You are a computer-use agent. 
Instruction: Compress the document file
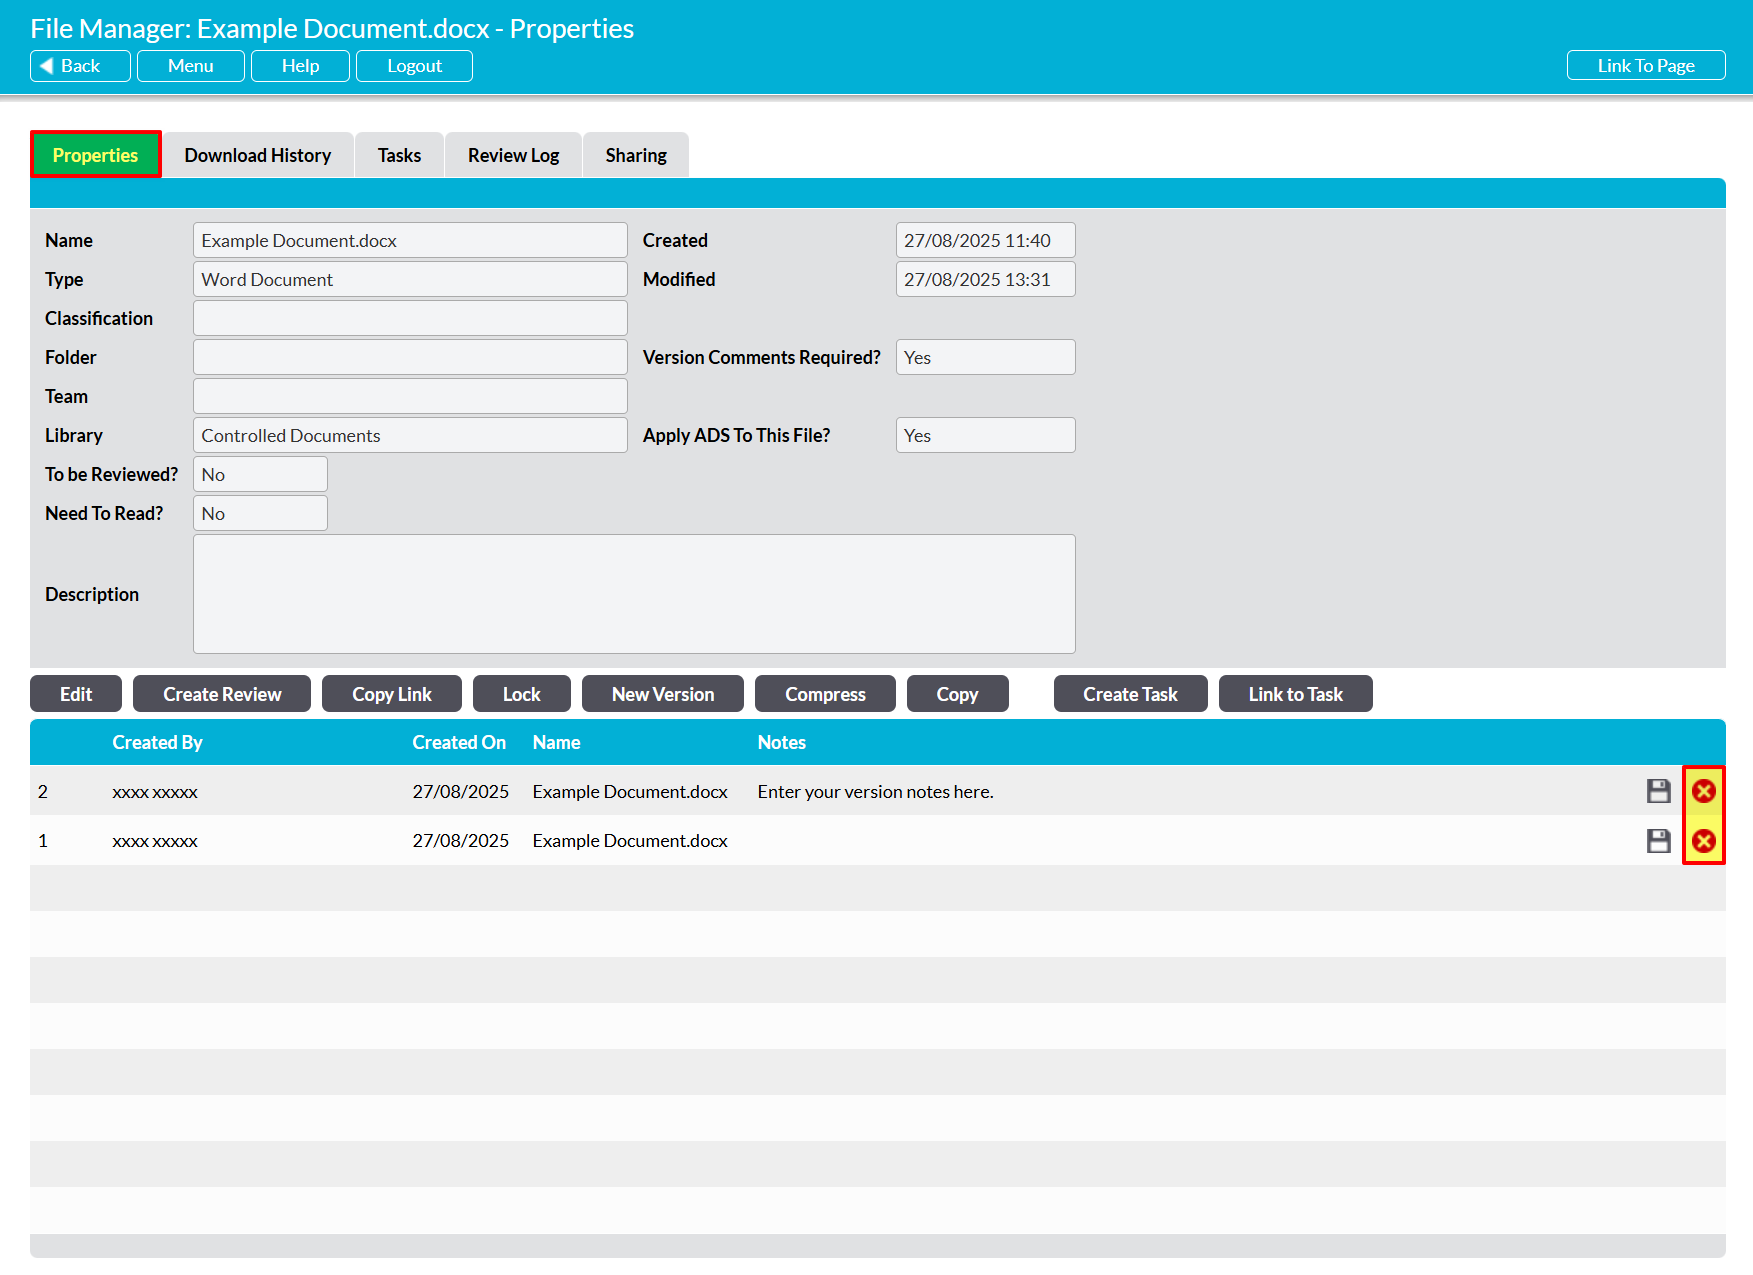click(x=825, y=694)
